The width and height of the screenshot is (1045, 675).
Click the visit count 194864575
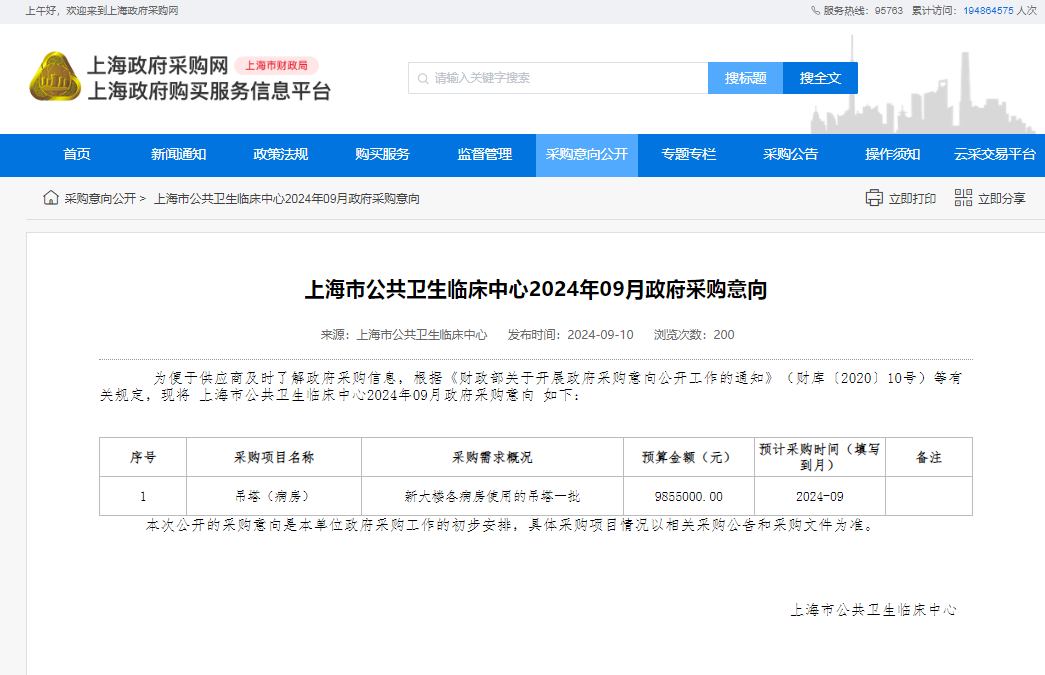tap(988, 11)
